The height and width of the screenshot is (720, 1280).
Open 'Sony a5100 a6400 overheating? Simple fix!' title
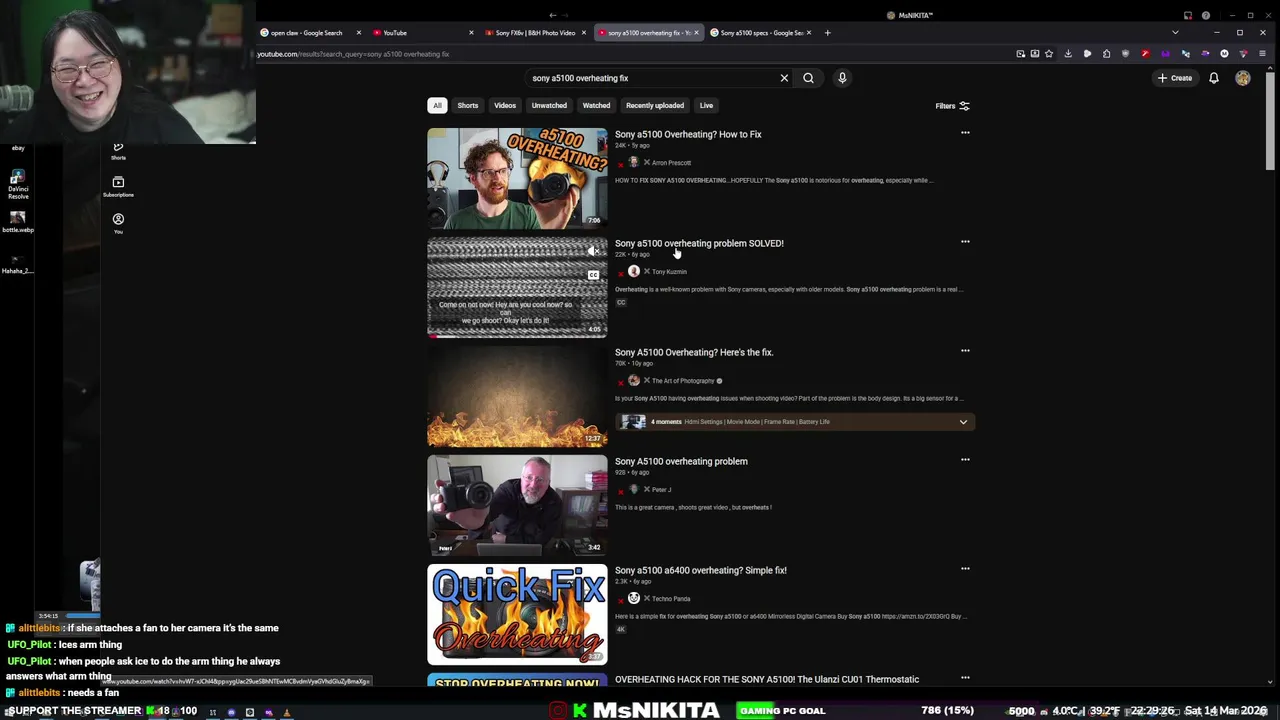(x=701, y=570)
